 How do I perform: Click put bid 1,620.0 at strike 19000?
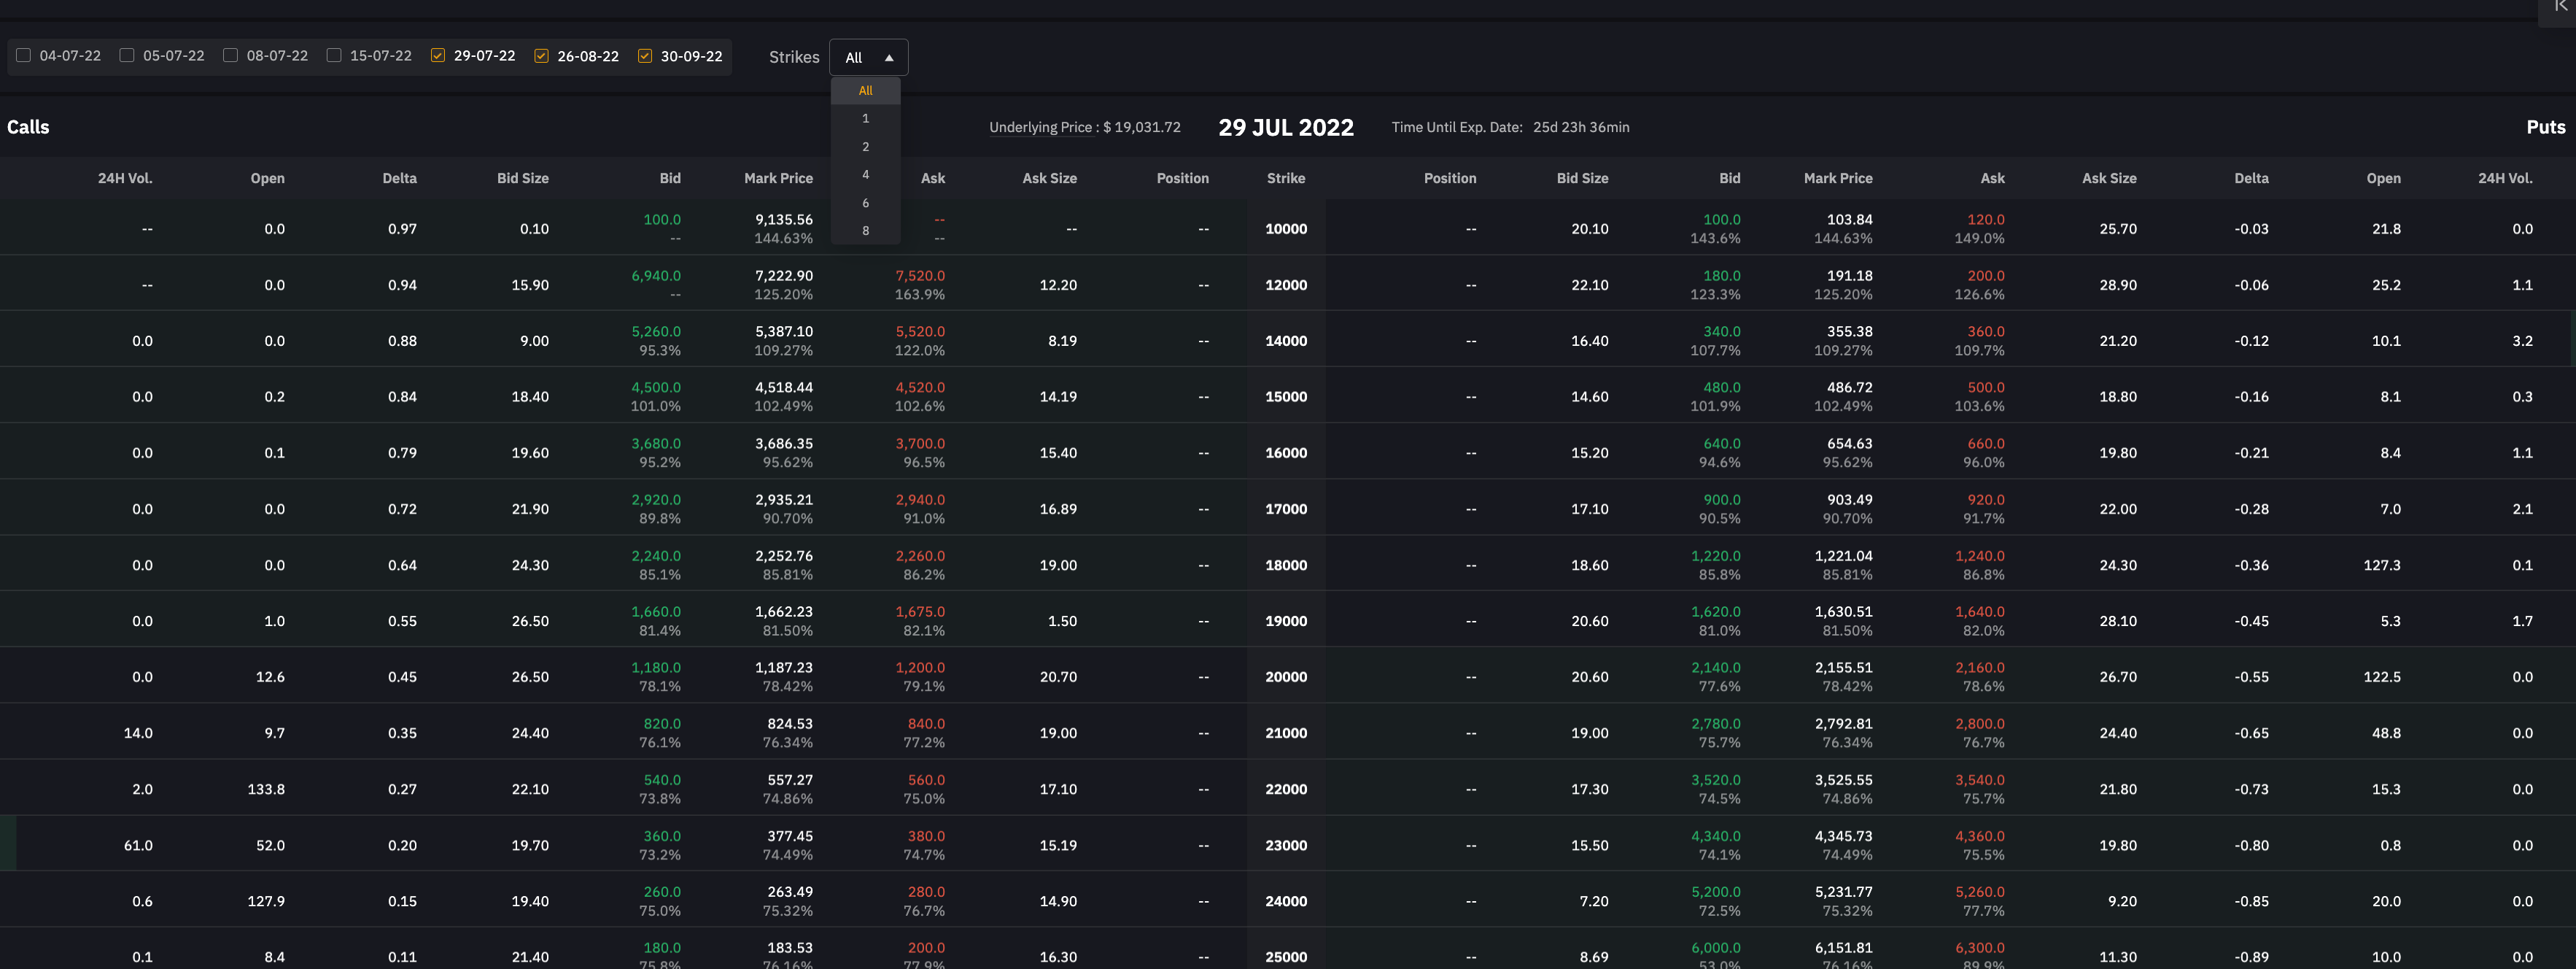point(1716,612)
